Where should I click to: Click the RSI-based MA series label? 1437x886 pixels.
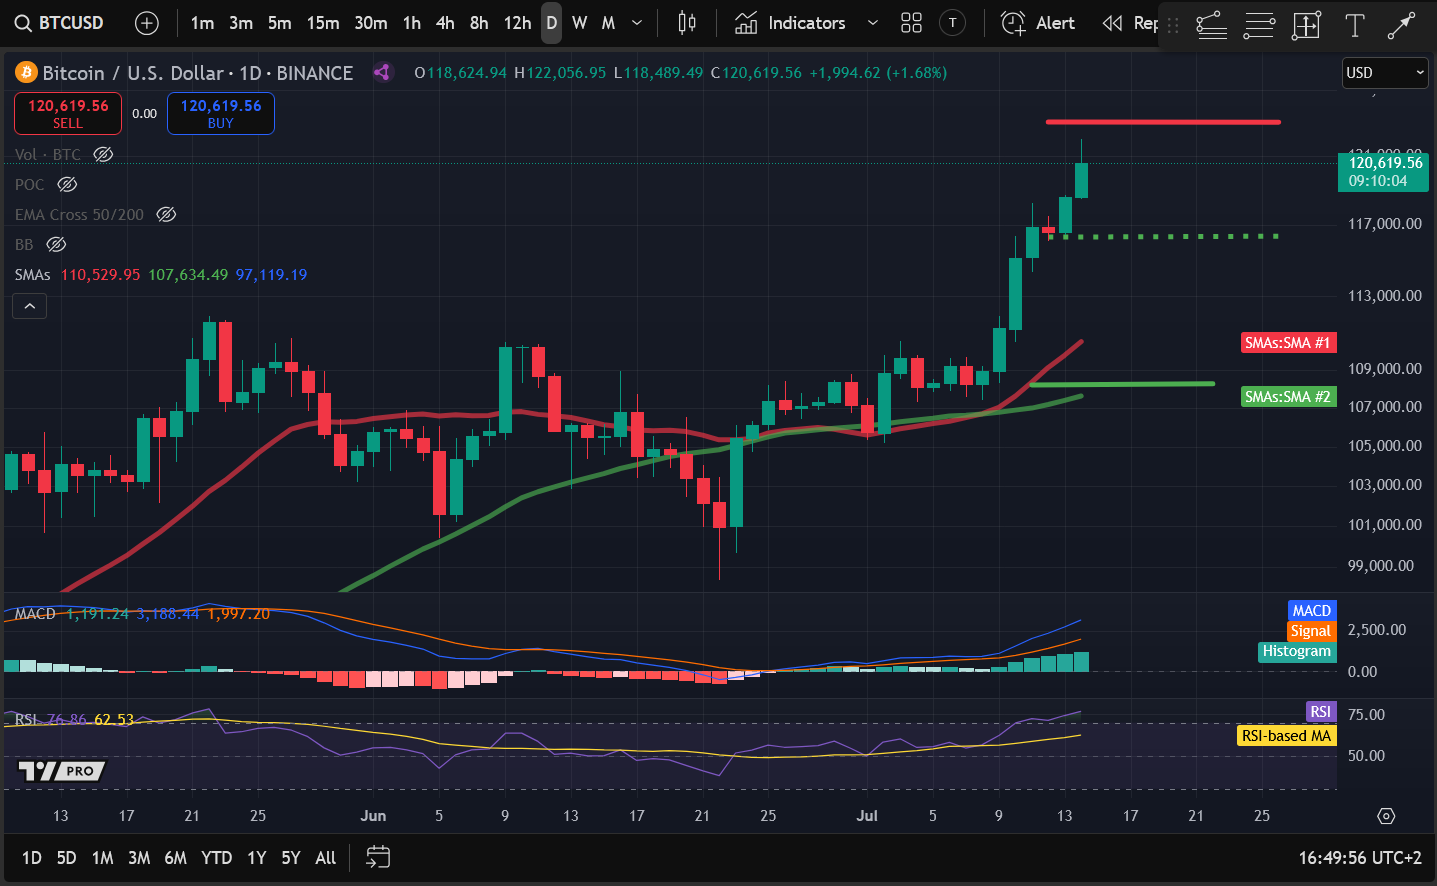point(1286,735)
